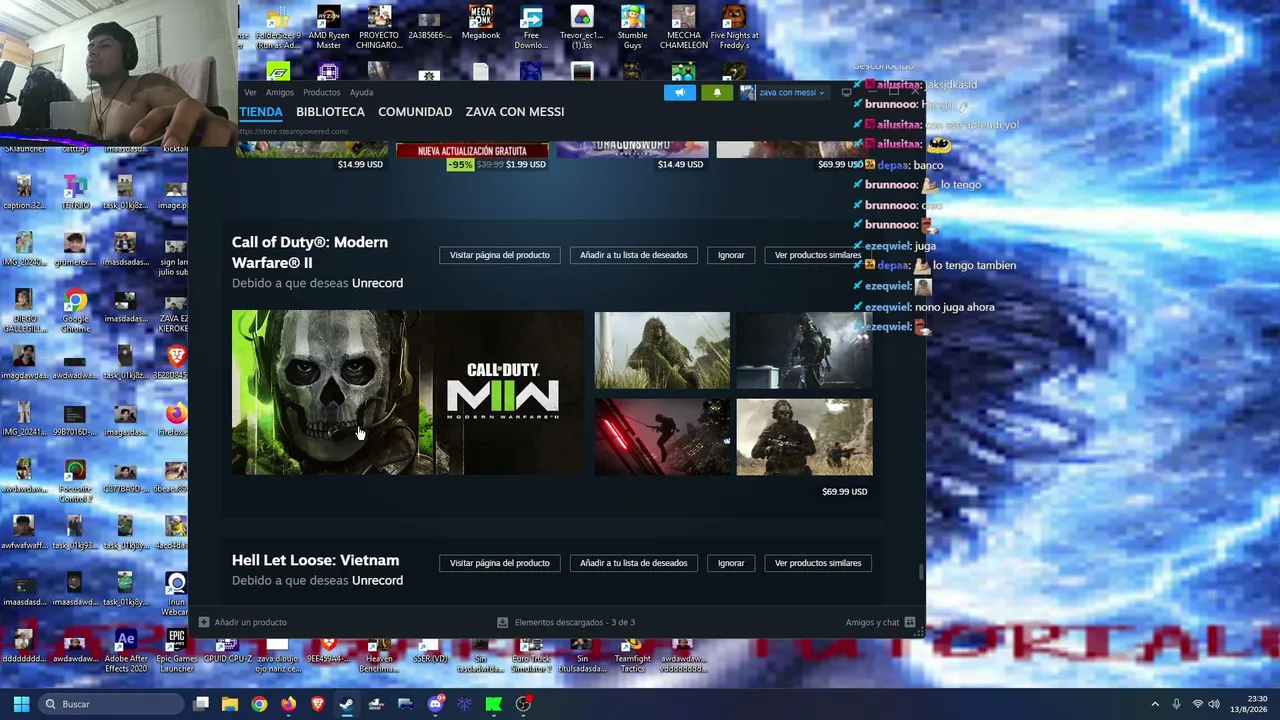Open the Epic Games Launcher desktop icon
1280x720 pixels.
point(176,651)
